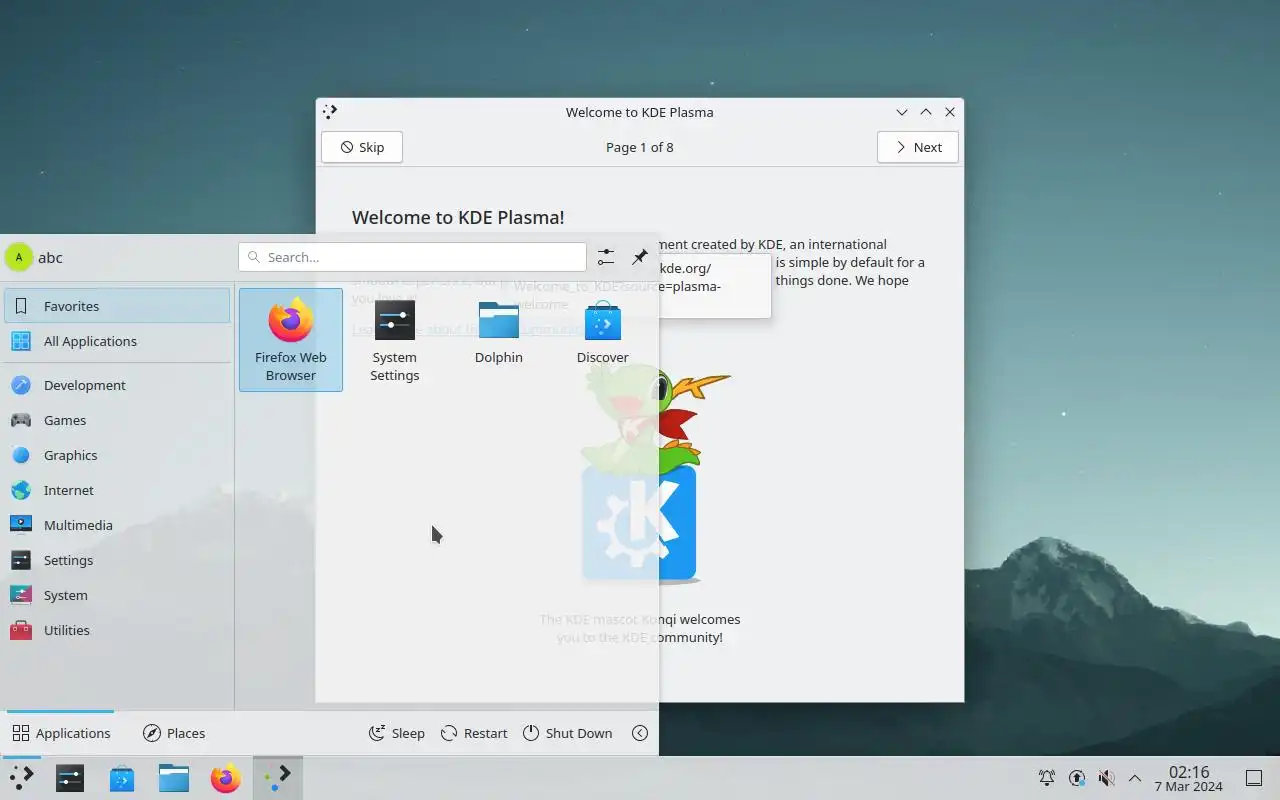Click the Restart button
The image size is (1280, 800).
(x=474, y=733)
